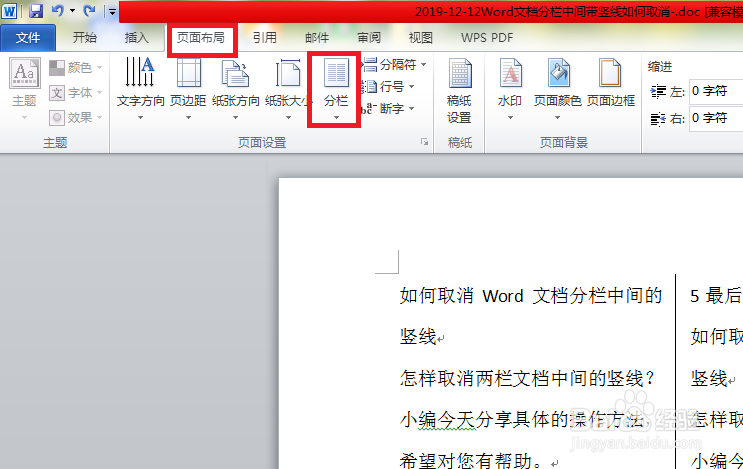Viewport: 743px width, 469px height.
Task: Click the 页边距 margins icon
Action: tap(188, 72)
